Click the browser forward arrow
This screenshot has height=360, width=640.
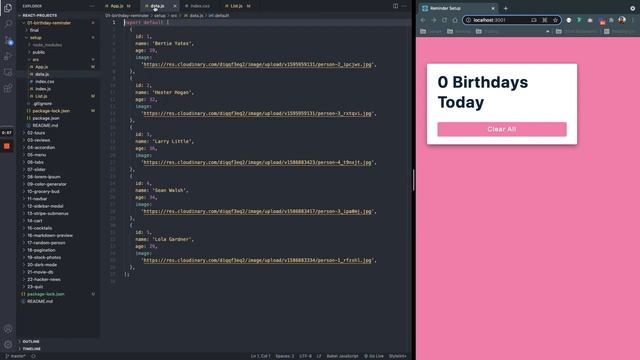(433, 20)
